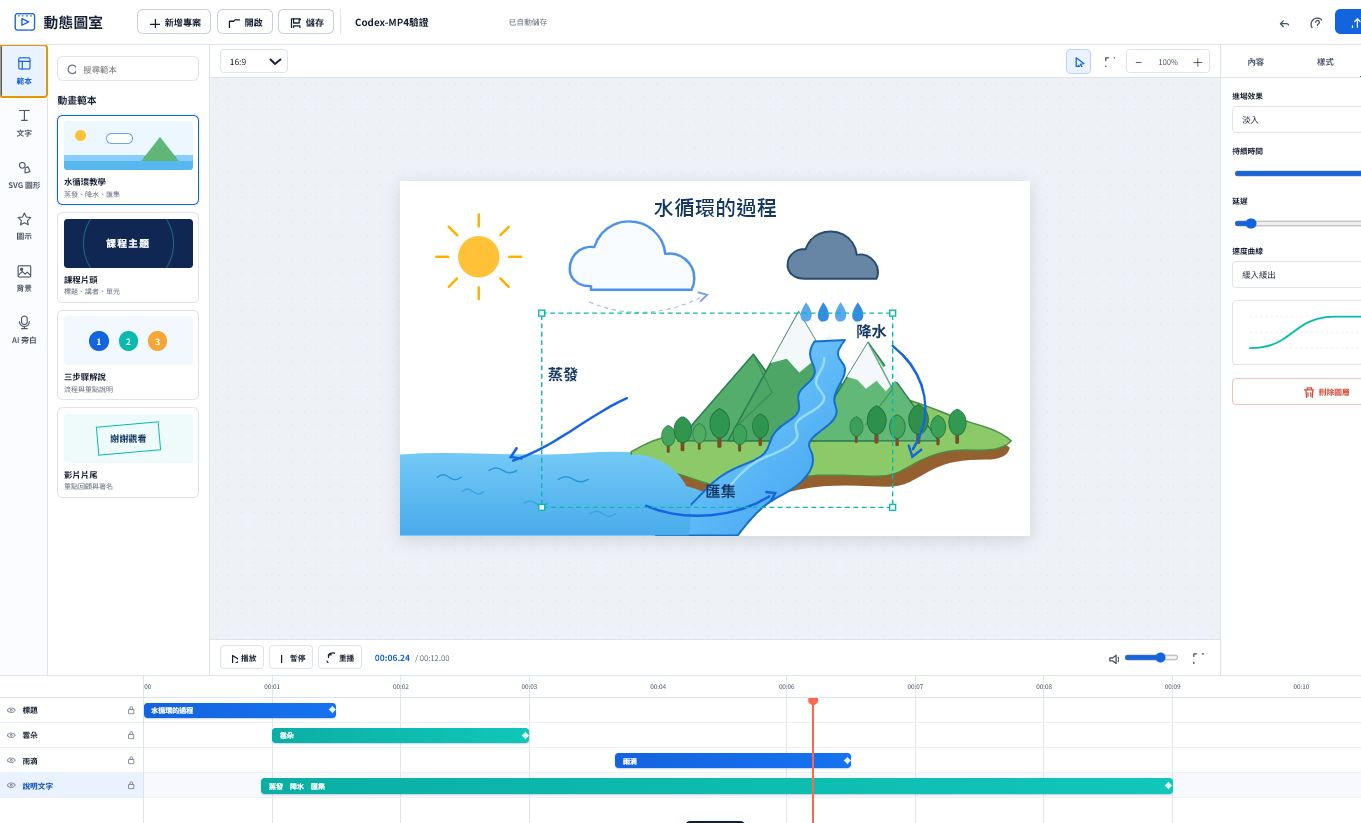Screen dimensions: 1361x823
Task: Zoom out with the minus icon
Action: pos(1139,62)
